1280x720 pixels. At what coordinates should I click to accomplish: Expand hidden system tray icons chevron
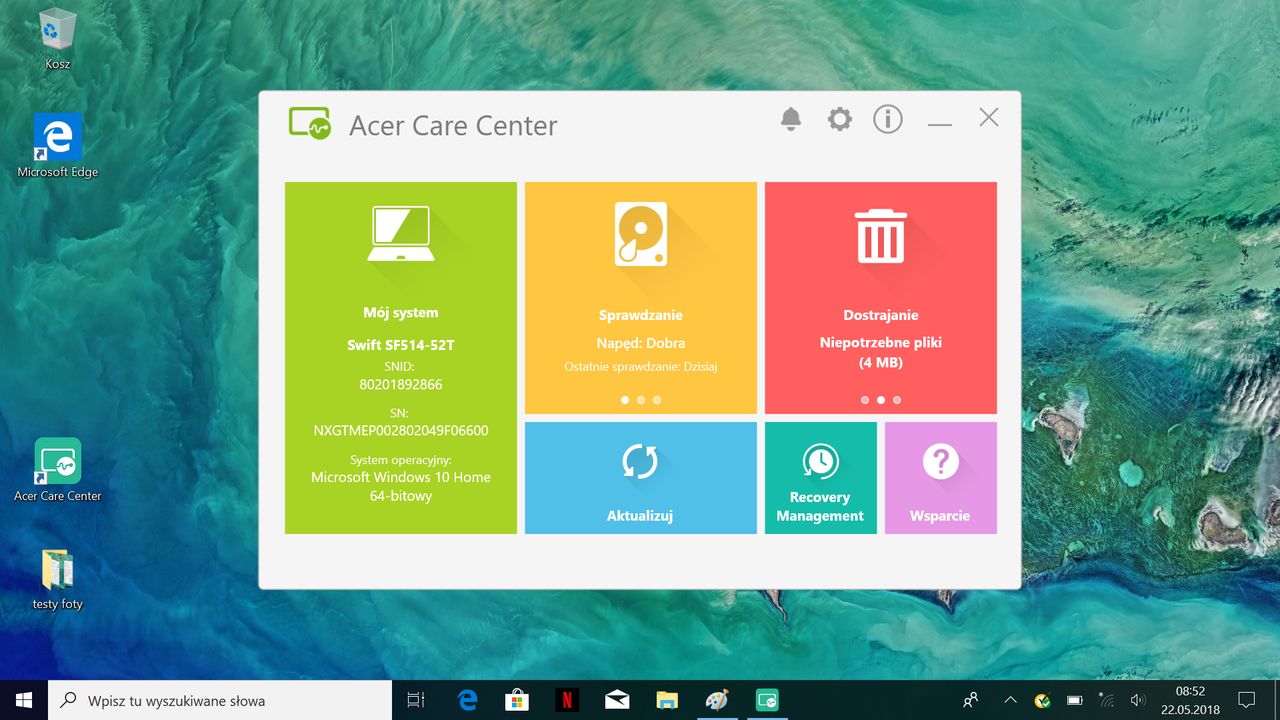point(1010,701)
